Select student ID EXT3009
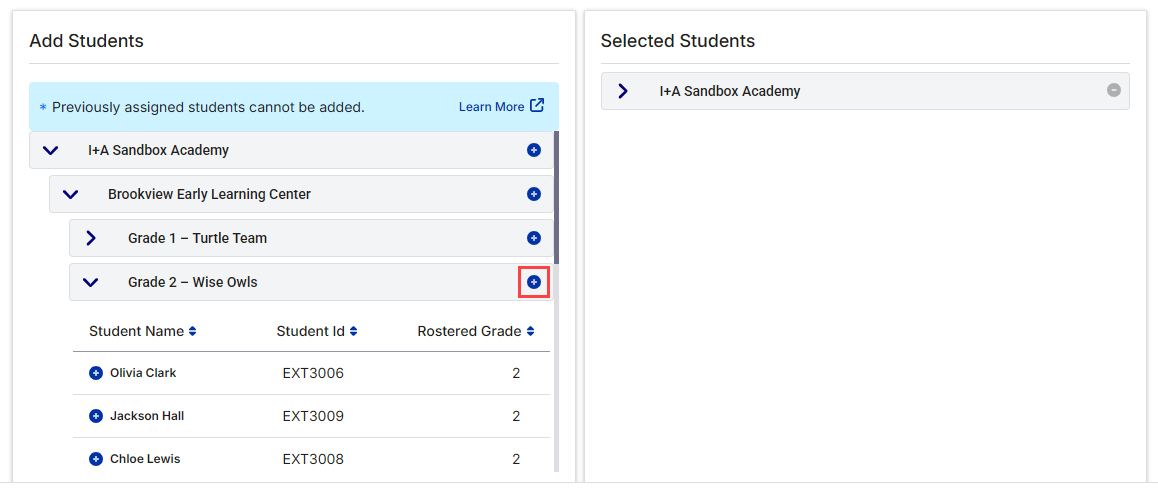Screen dimensions: 1158x490 [x=313, y=416]
